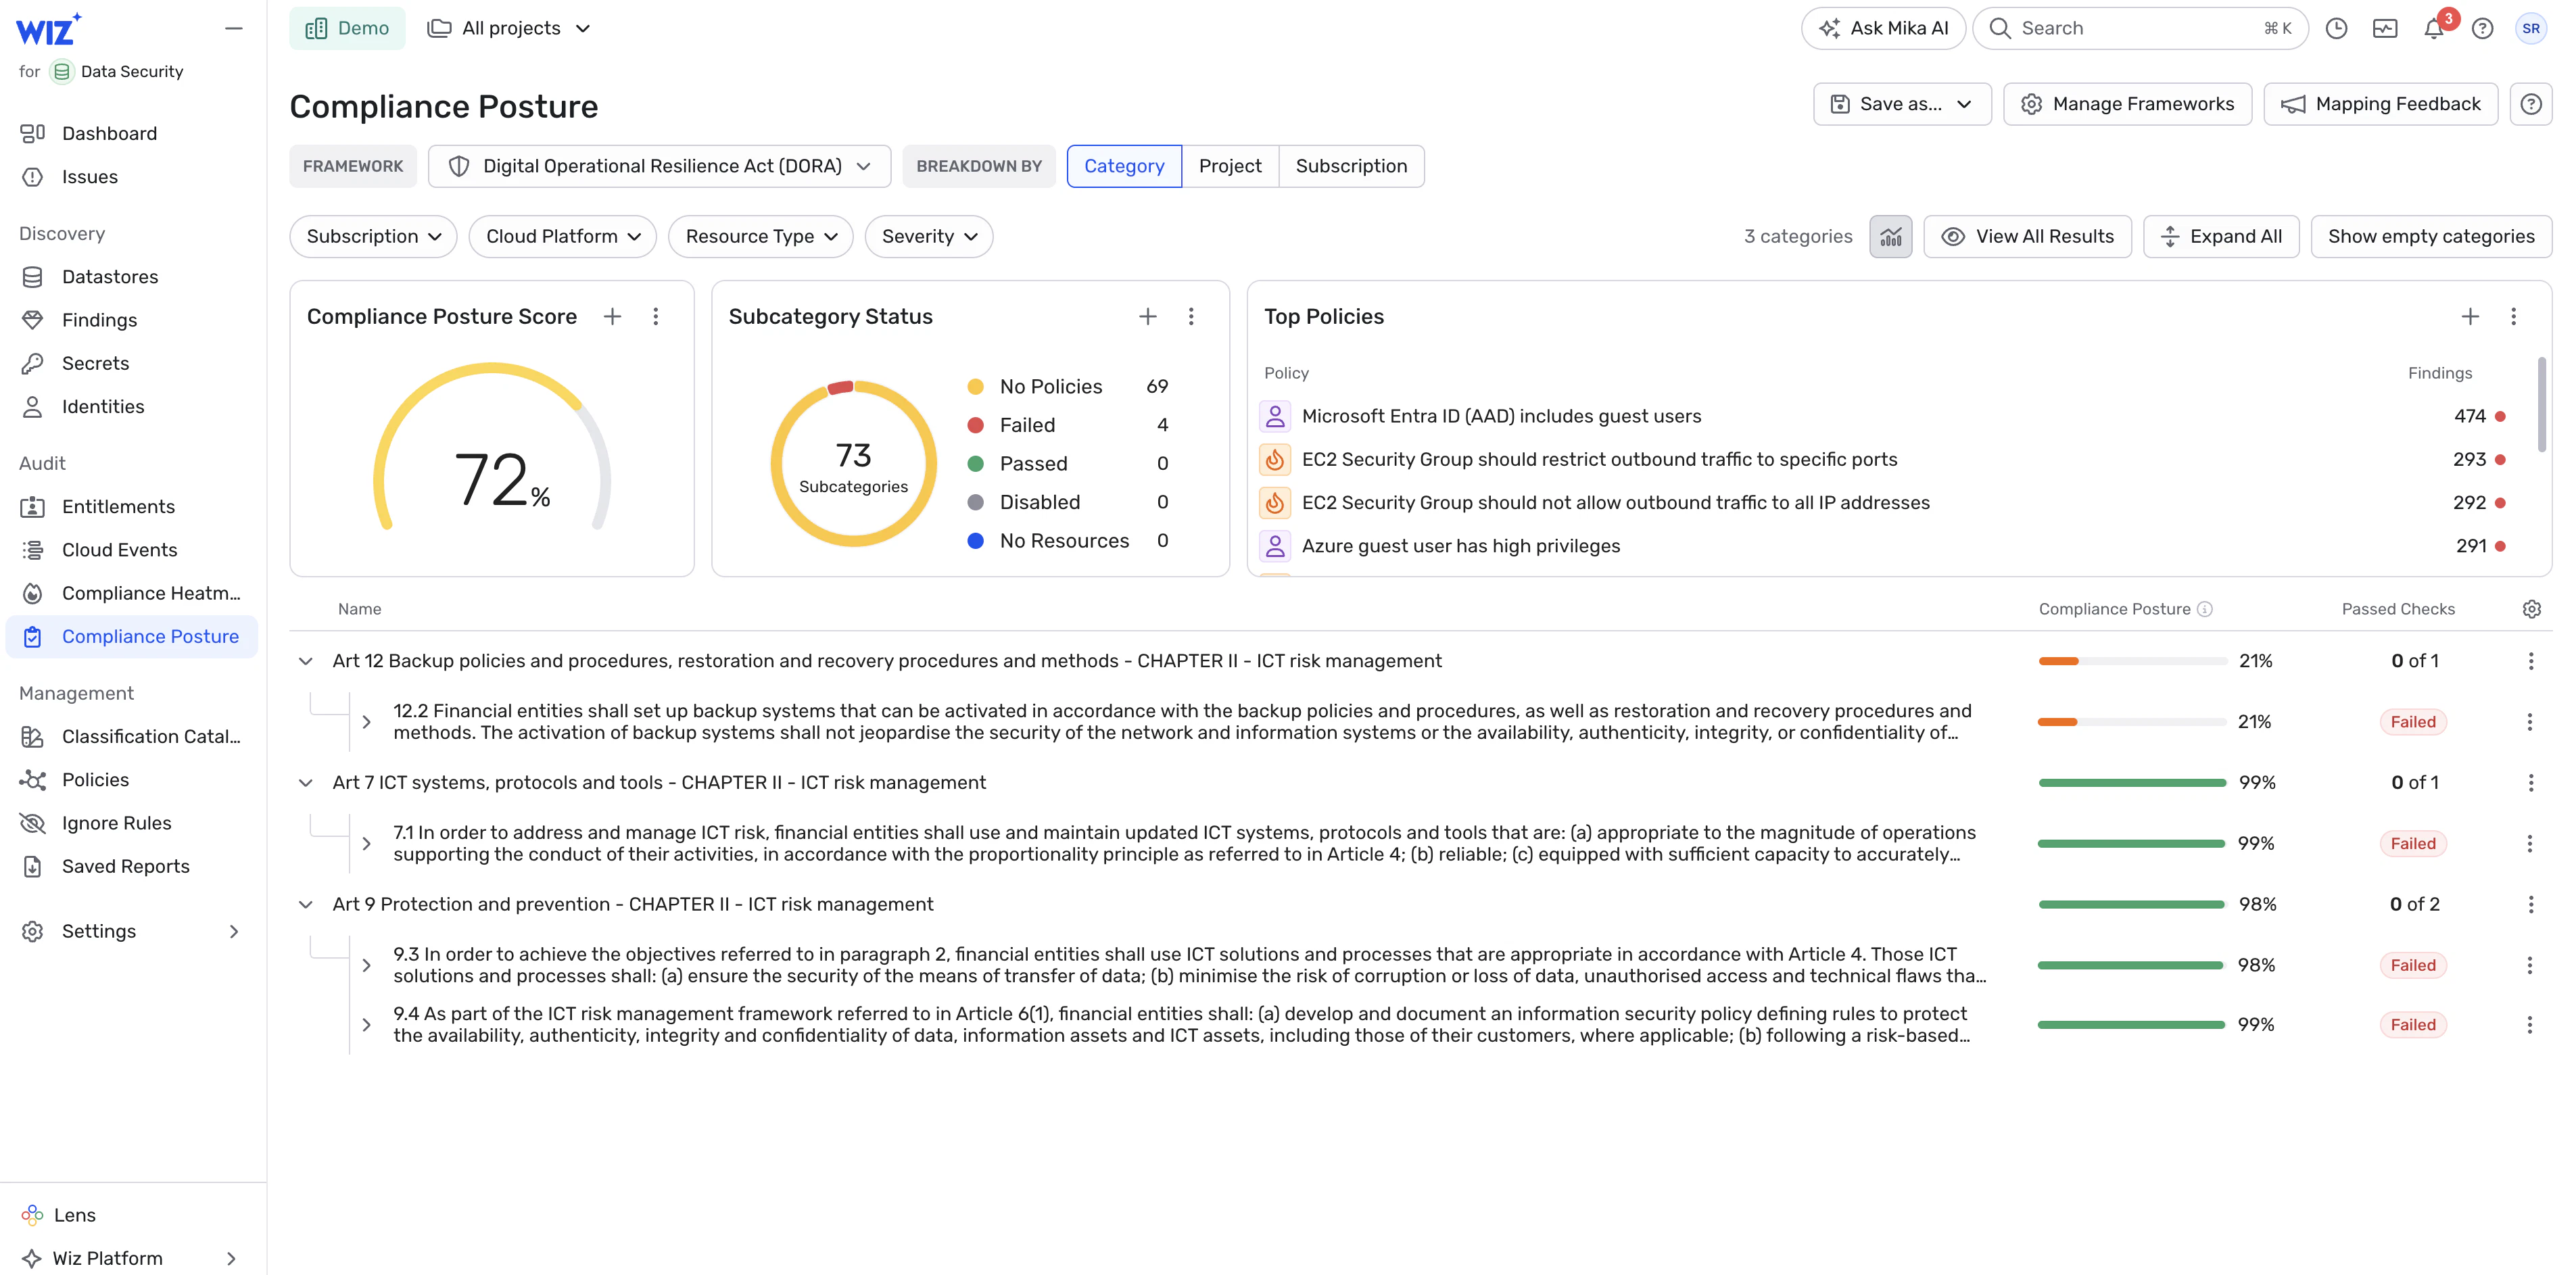Image resolution: width=2576 pixels, height=1275 pixels.
Task: Open row actions for 9.3 subcategory
Action: [x=2530, y=965]
